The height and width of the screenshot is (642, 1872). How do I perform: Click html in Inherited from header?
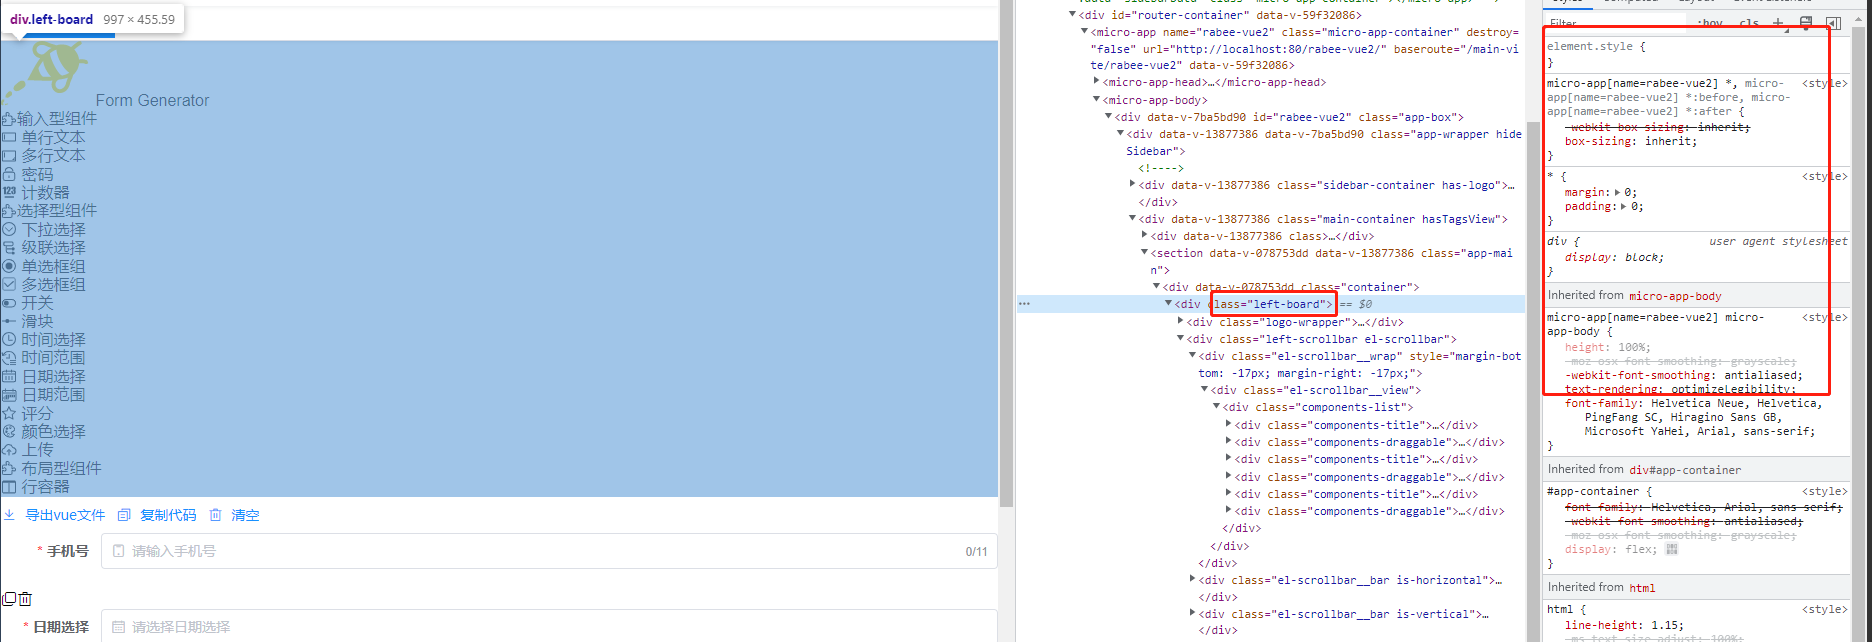(x=1642, y=588)
